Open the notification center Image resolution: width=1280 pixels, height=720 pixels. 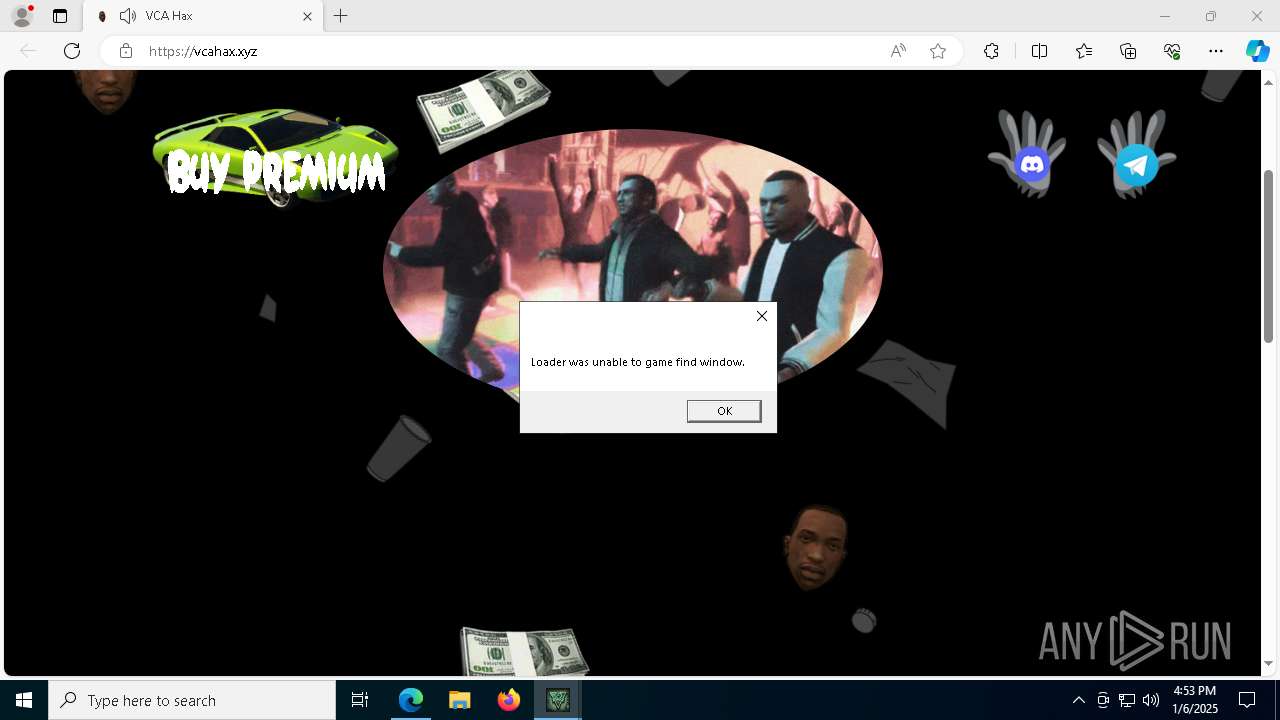(1247, 700)
